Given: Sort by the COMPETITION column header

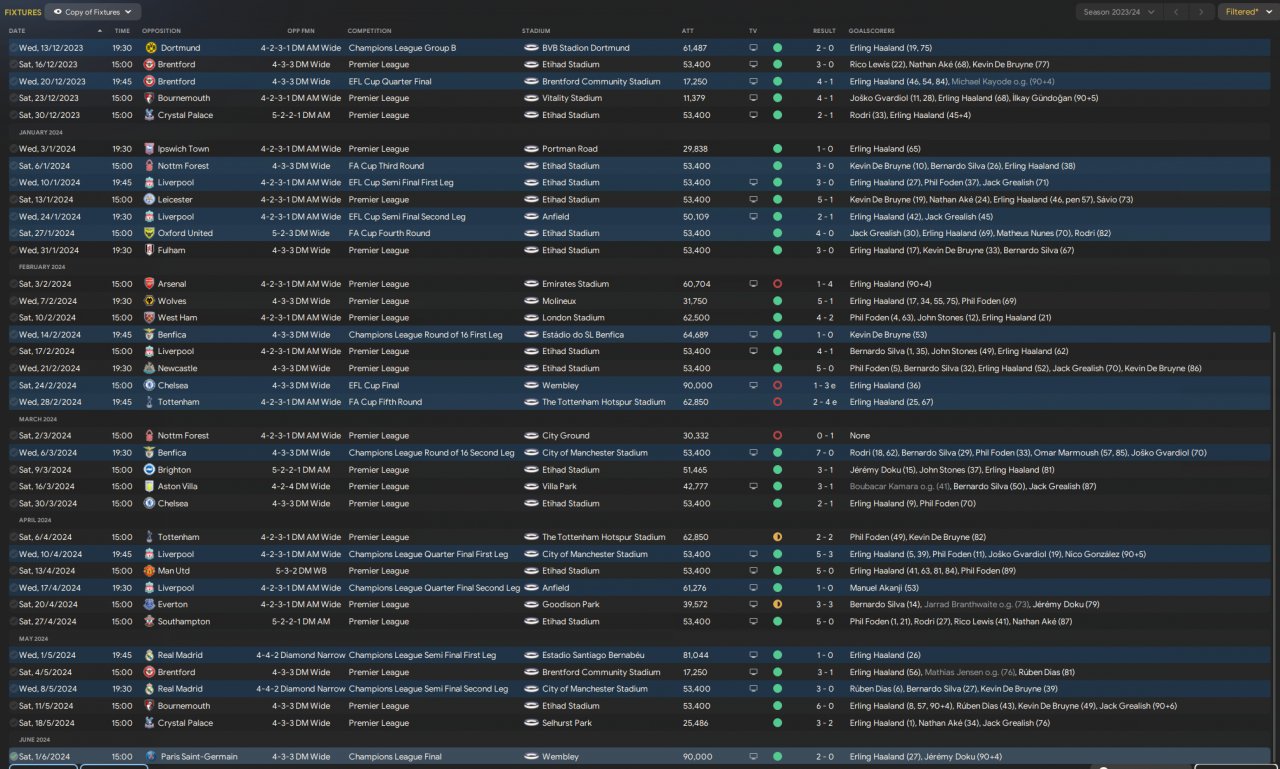Looking at the screenshot, I should click(370, 31).
